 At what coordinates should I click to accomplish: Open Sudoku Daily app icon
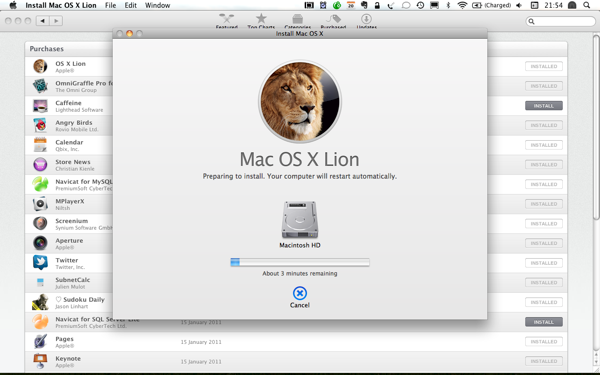pyautogui.click(x=40, y=302)
